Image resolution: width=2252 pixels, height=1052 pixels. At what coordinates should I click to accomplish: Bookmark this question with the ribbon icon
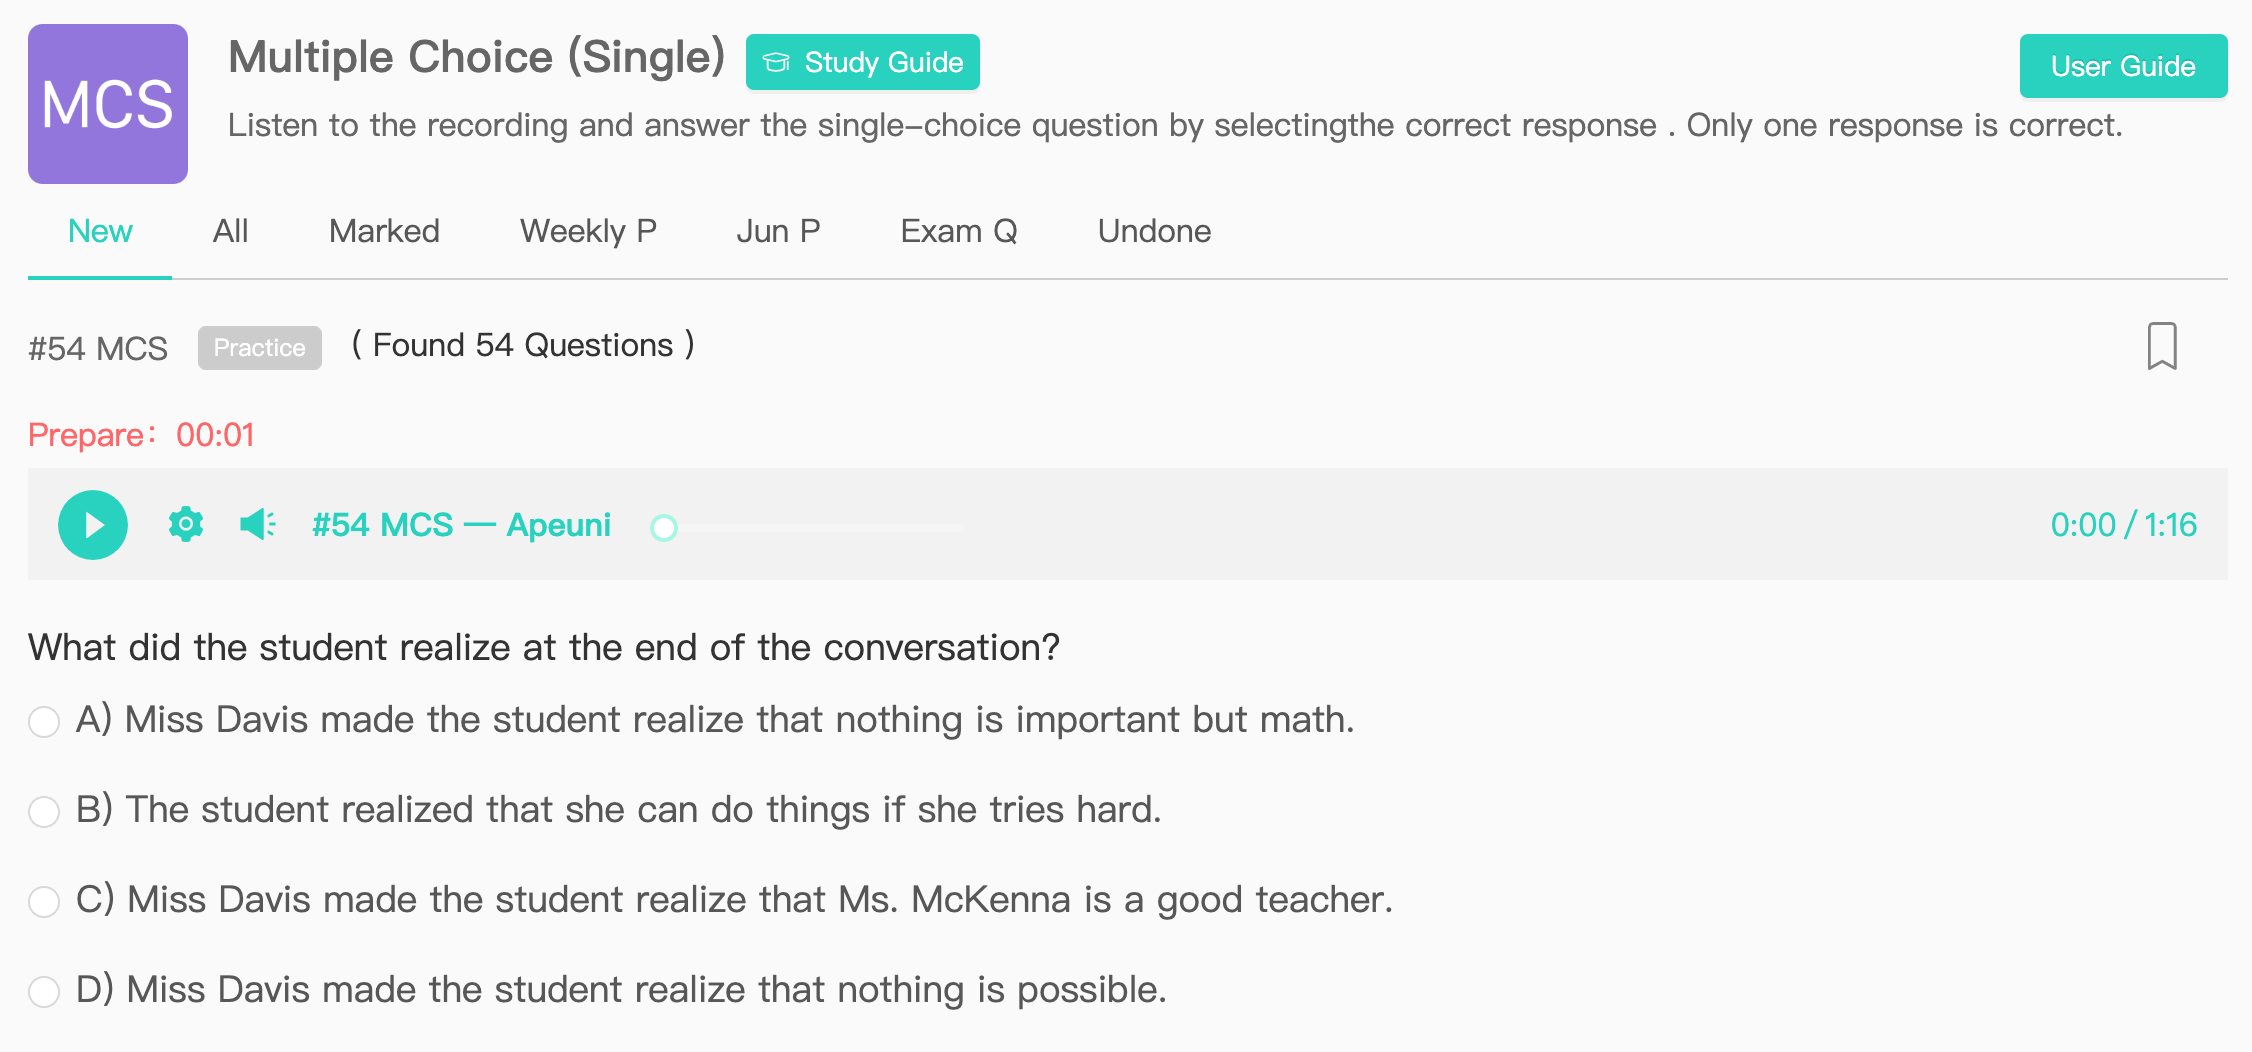click(2162, 346)
